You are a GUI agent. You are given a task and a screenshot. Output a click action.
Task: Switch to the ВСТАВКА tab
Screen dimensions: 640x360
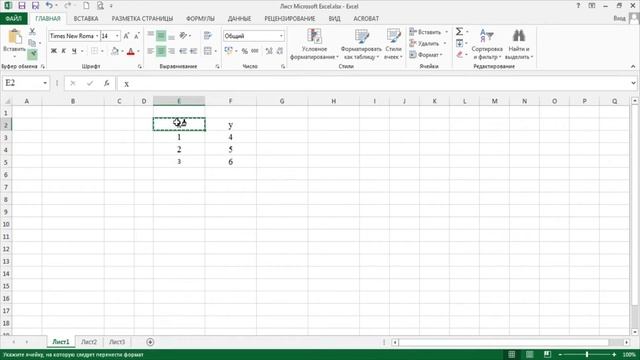[x=86, y=19]
